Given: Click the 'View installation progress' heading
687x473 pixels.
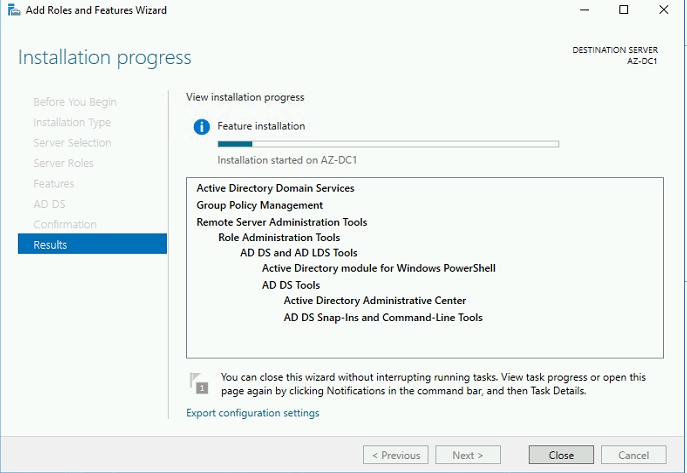Looking at the screenshot, I should click(x=245, y=97).
